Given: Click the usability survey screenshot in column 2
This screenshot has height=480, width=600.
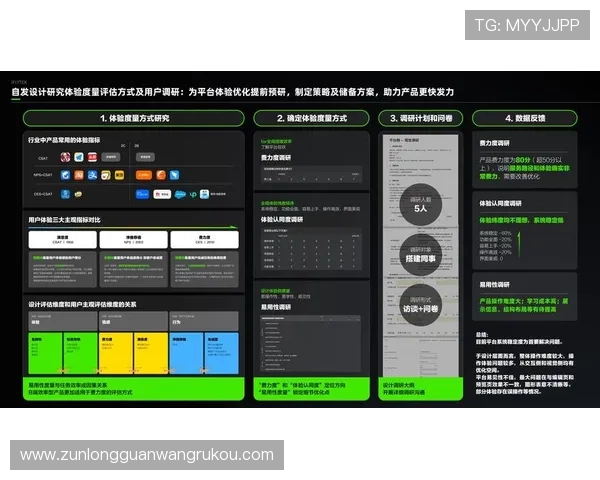Looking at the screenshot, I should [310, 343].
